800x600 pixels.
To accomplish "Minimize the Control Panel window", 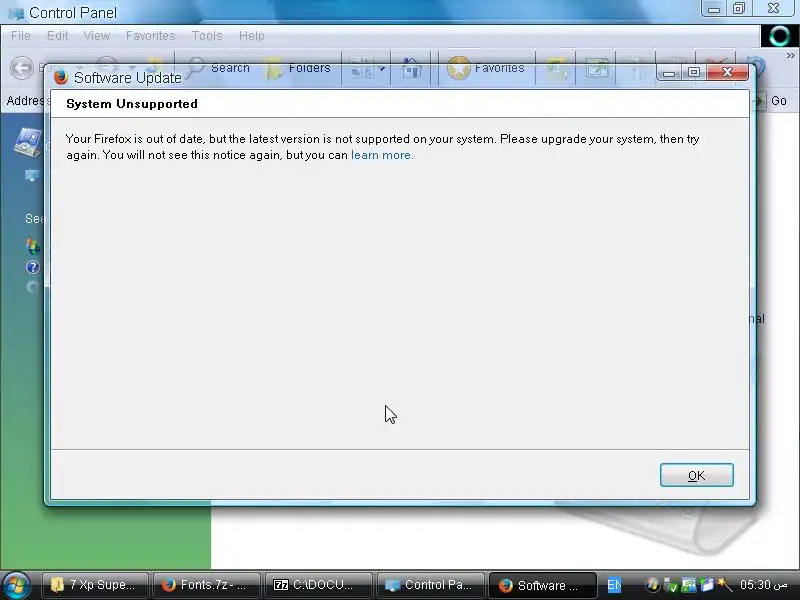I will coord(714,9).
